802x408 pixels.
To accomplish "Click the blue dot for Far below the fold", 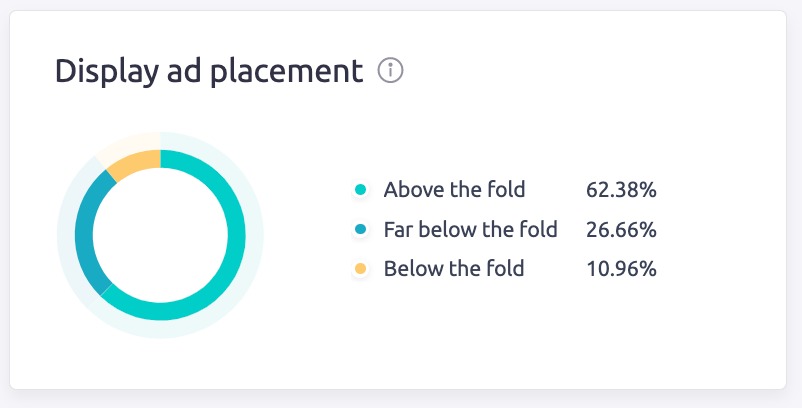I will click(361, 230).
